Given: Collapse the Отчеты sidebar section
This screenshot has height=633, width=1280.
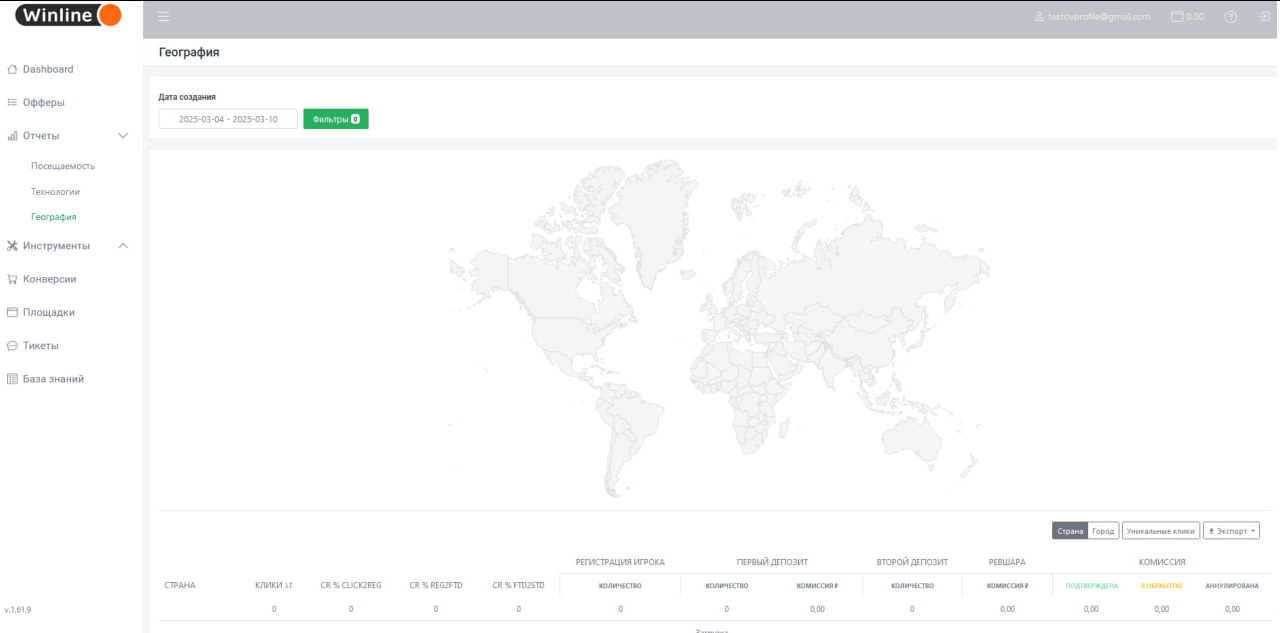Looking at the screenshot, I should pyautogui.click(x=123, y=136).
